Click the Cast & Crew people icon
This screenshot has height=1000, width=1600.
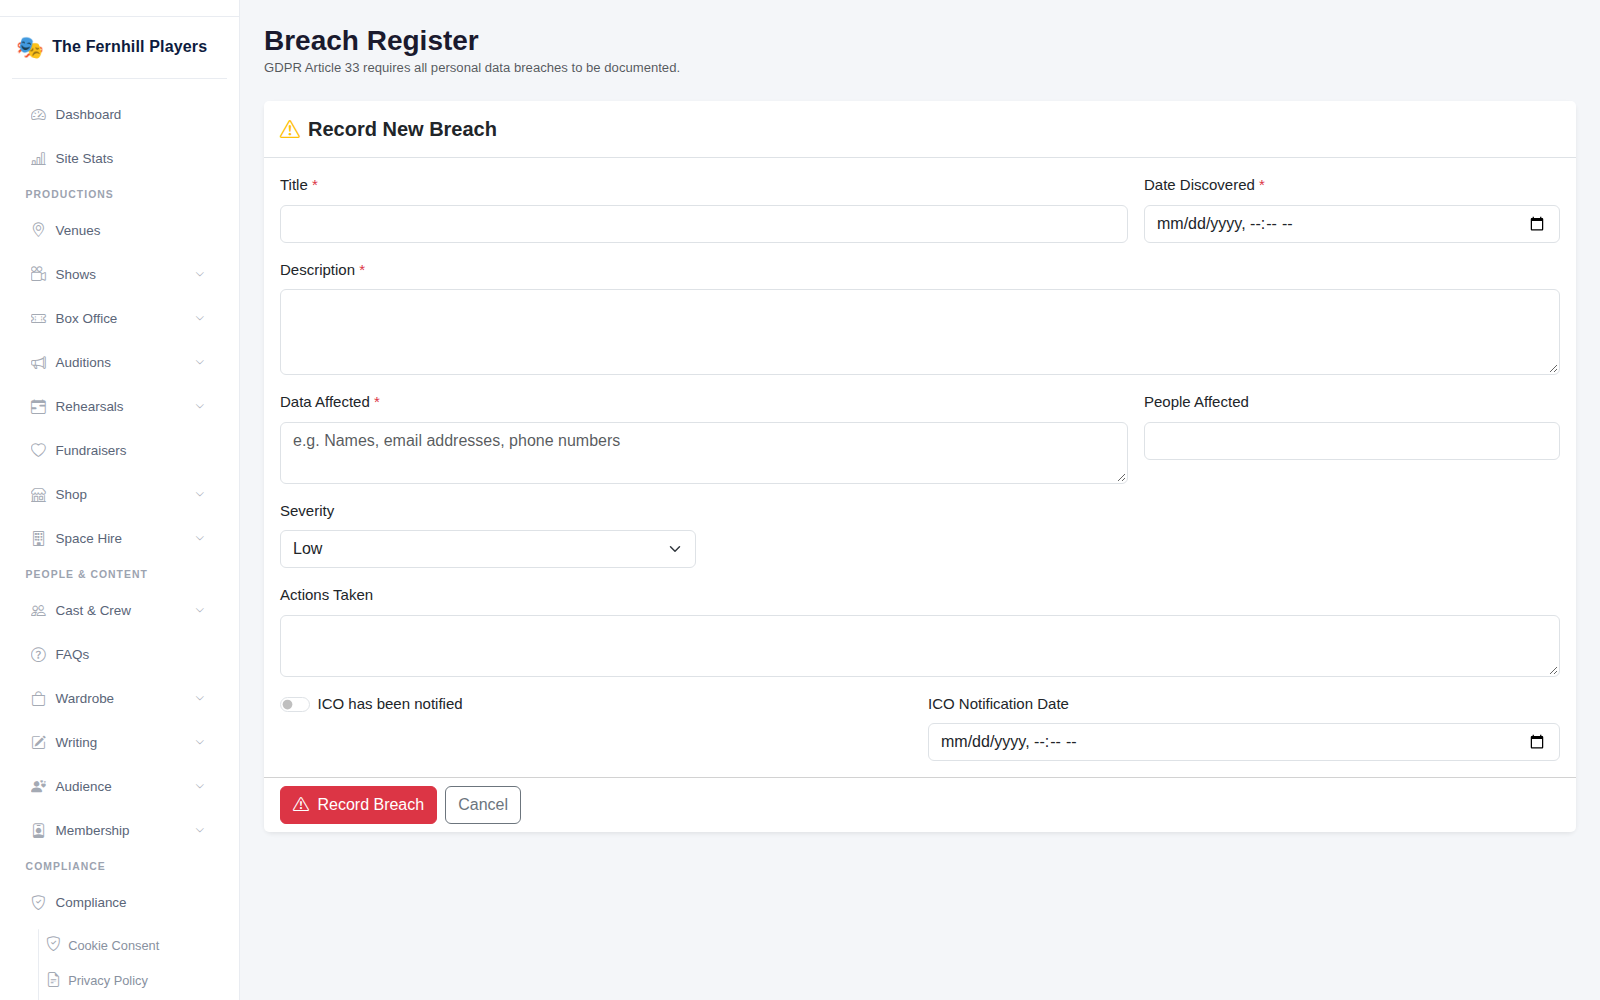tap(38, 611)
